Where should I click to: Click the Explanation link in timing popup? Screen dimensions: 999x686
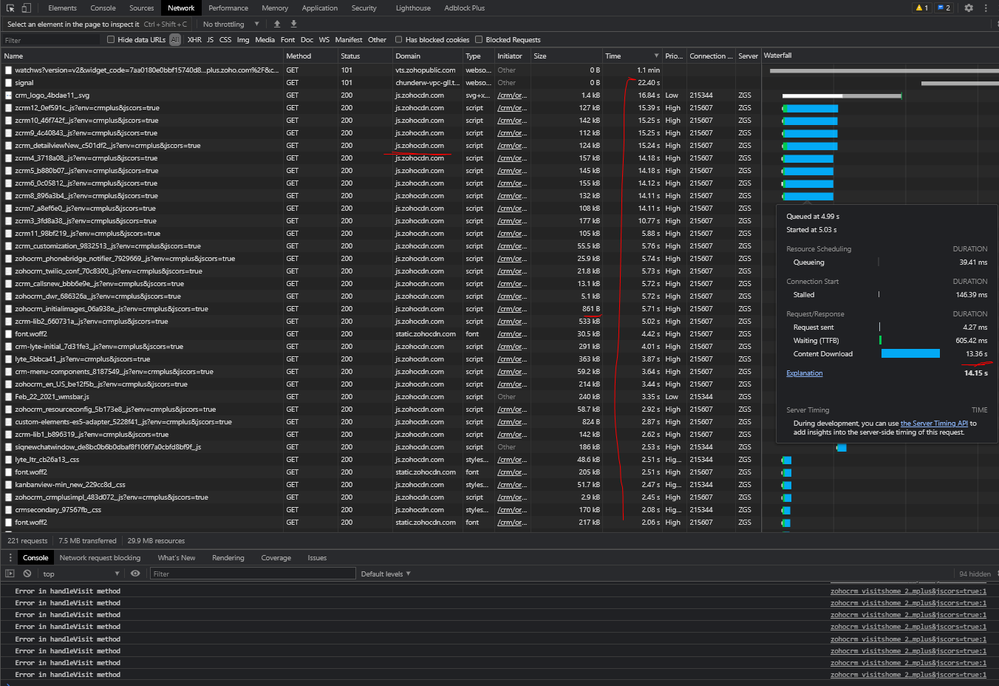click(x=804, y=373)
